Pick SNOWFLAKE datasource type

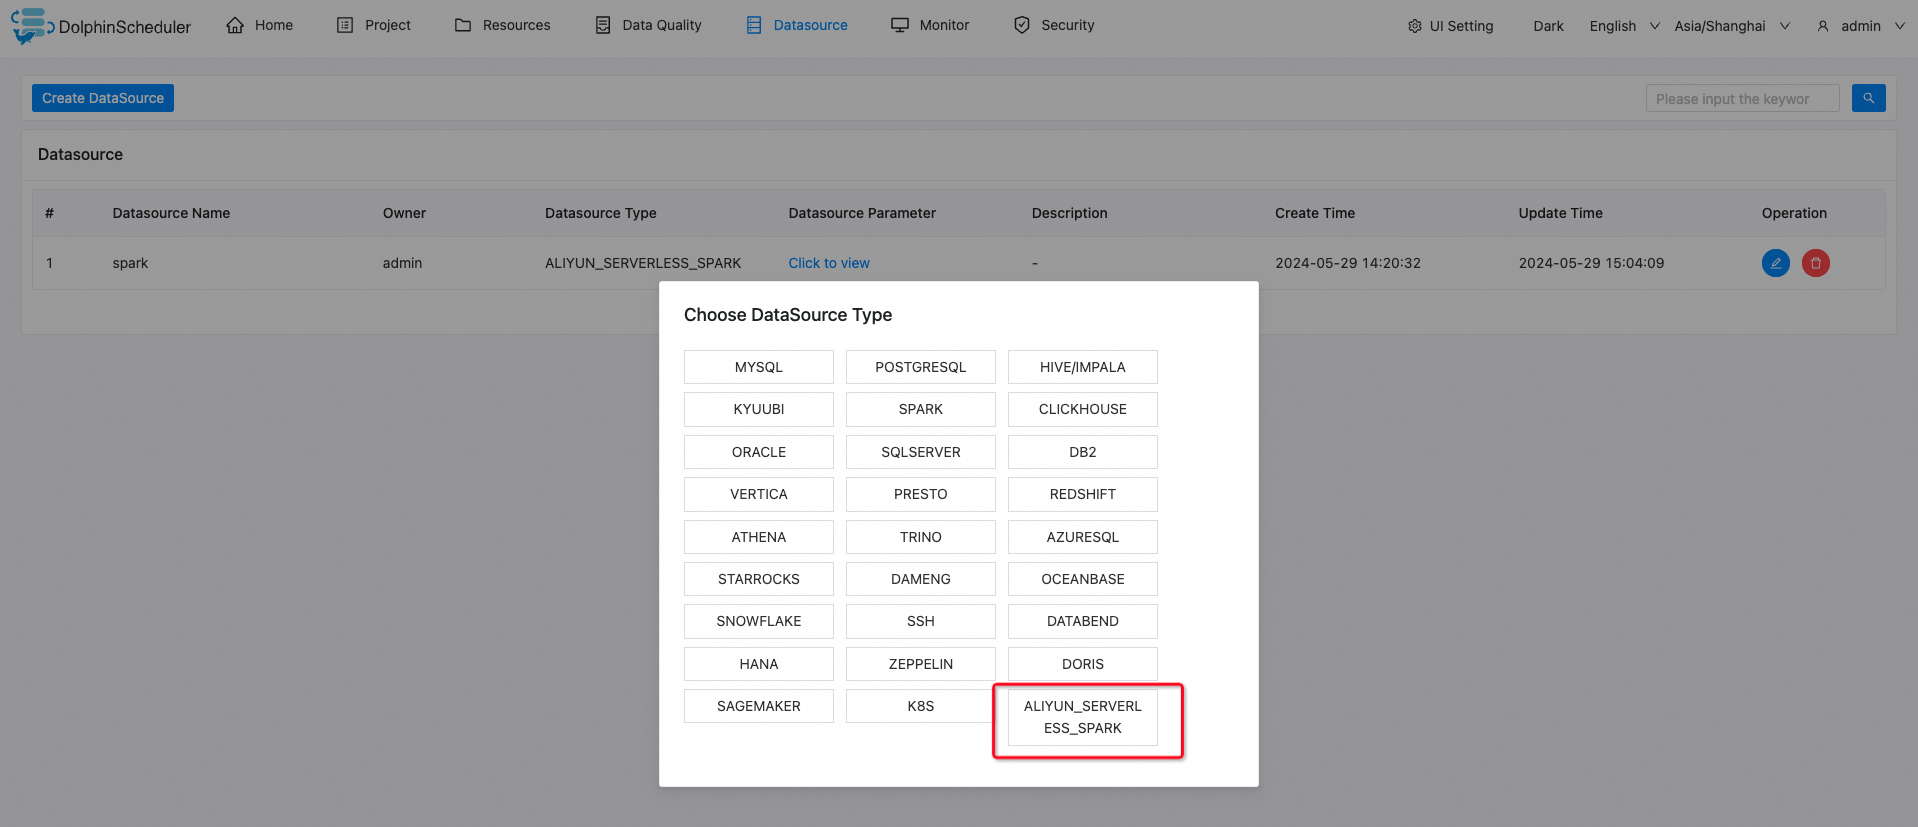(x=758, y=621)
